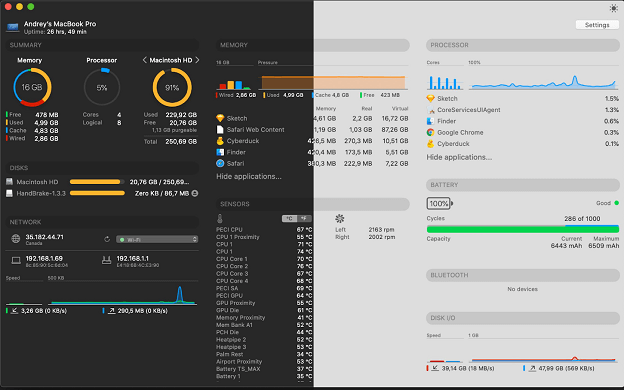Click the NETWORK section header
The height and width of the screenshot is (390, 624).
tap(102, 222)
